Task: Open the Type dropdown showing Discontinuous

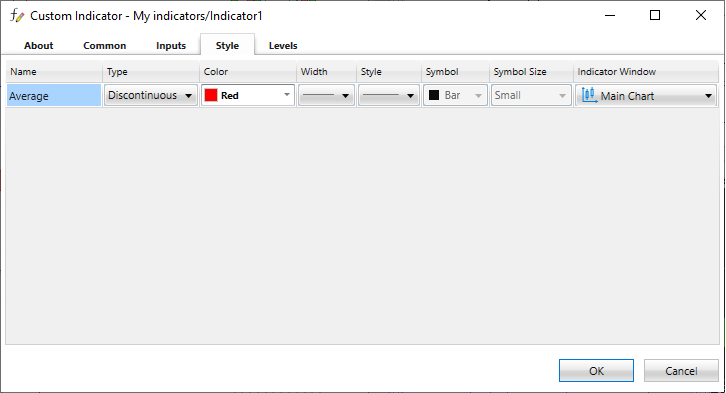Action: click(151, 95)
